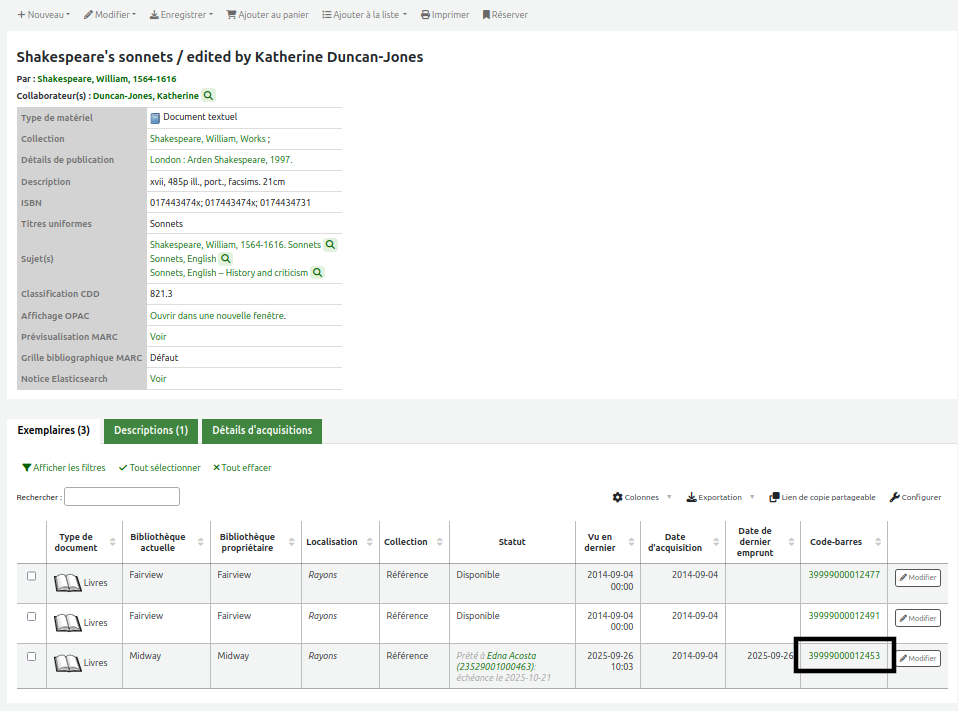
Task: Click the Document textuel material type icon
Action: coord(155,118)
